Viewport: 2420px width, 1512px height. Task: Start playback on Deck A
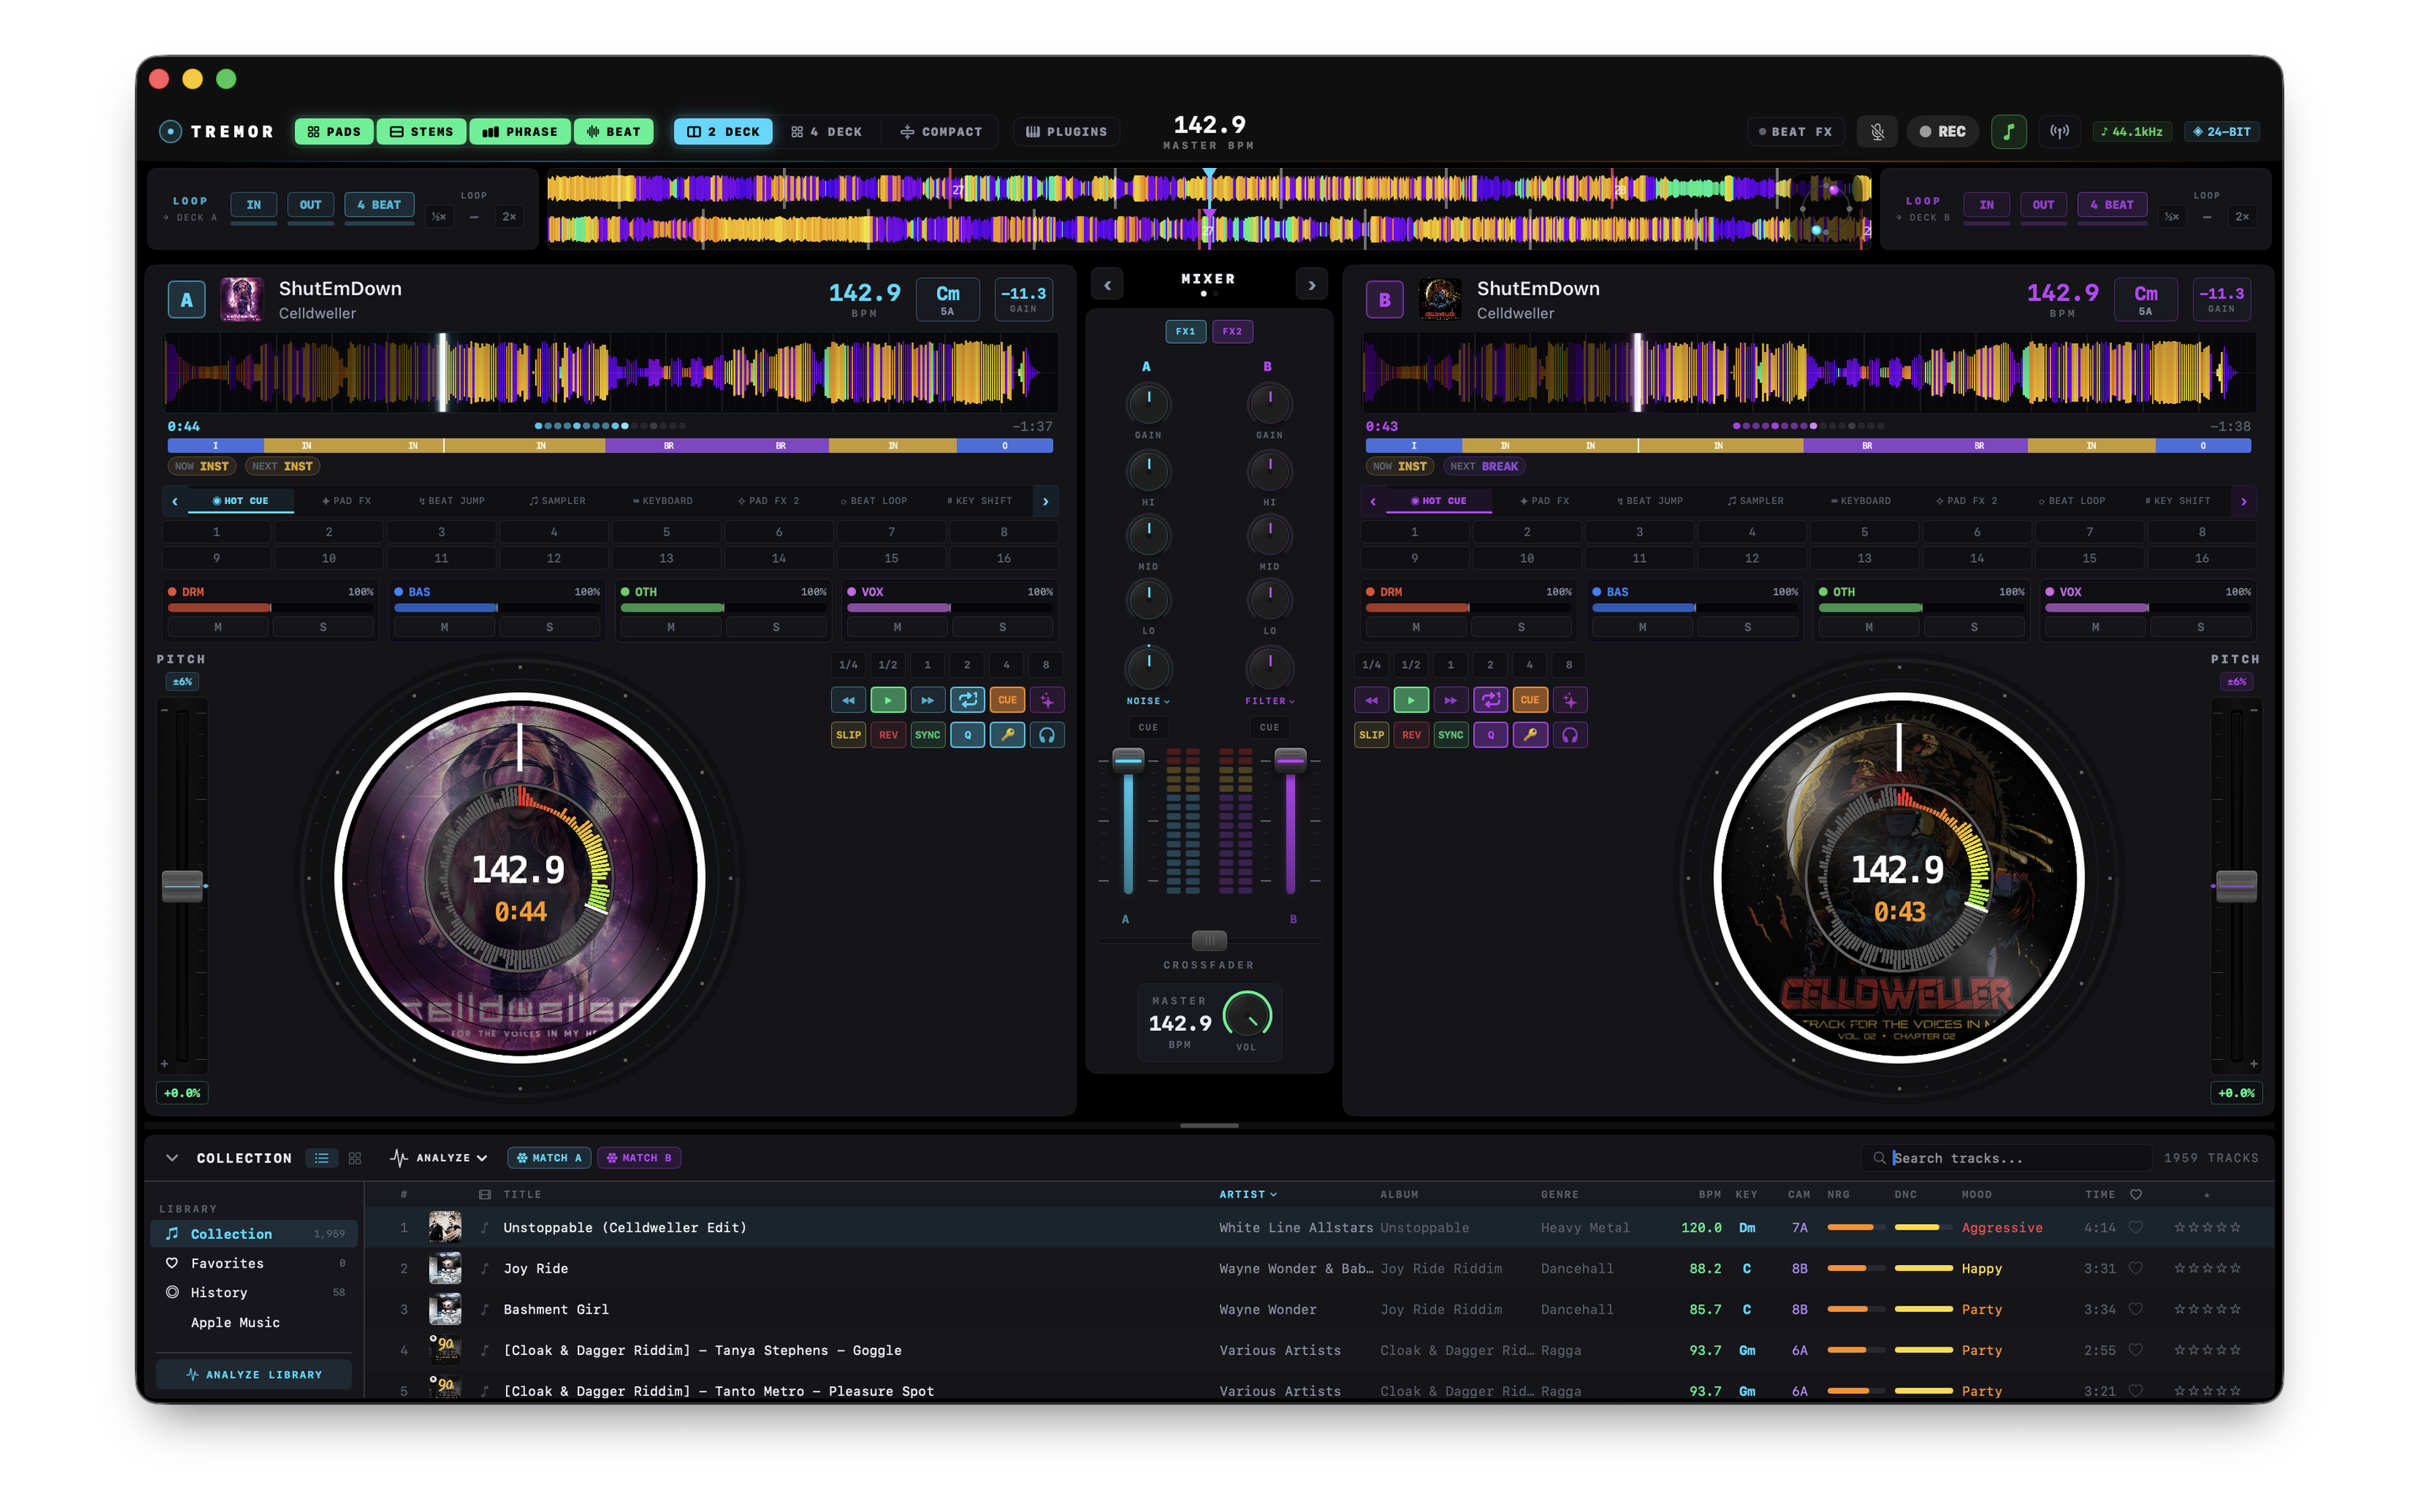click(x=888, y=700)
